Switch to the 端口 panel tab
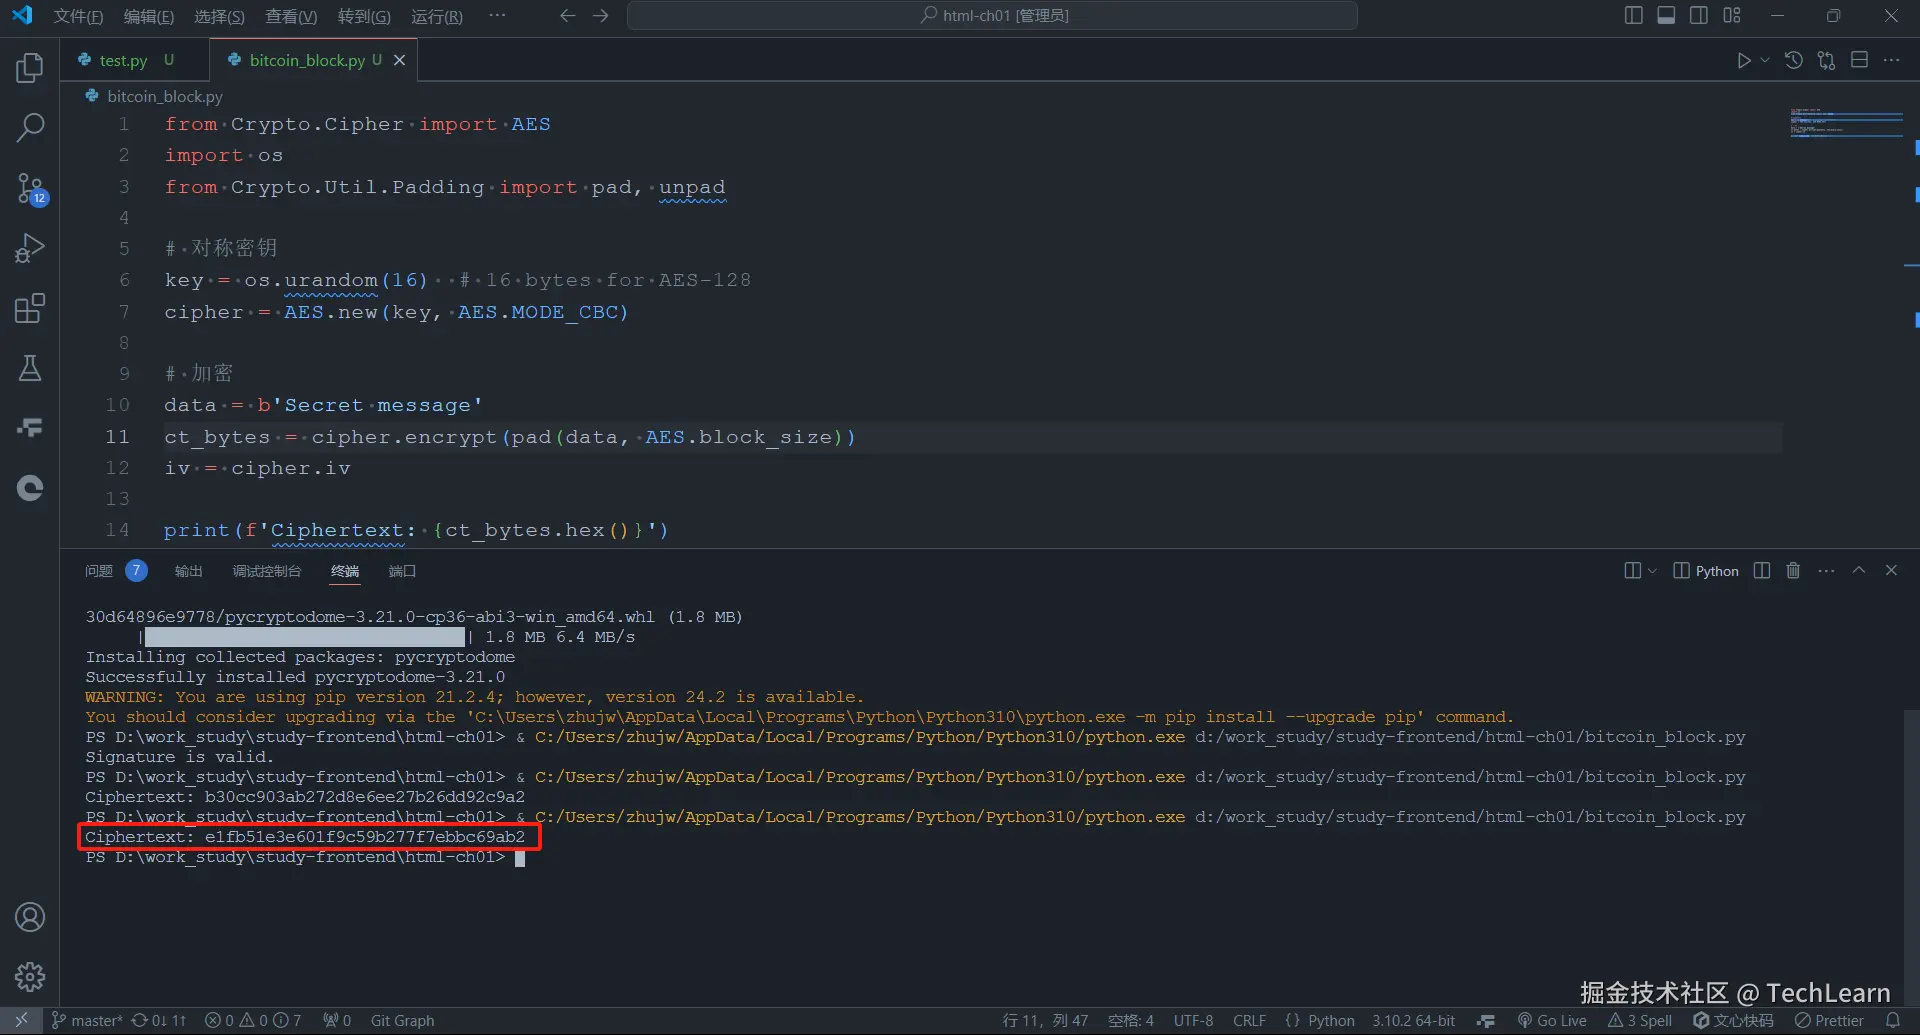The width and height of the screenshot is (1920, 1035). click(402, 571)
